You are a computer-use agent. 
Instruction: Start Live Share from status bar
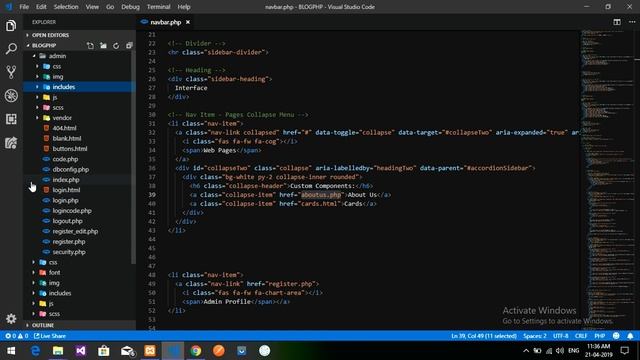pos(50,336)
